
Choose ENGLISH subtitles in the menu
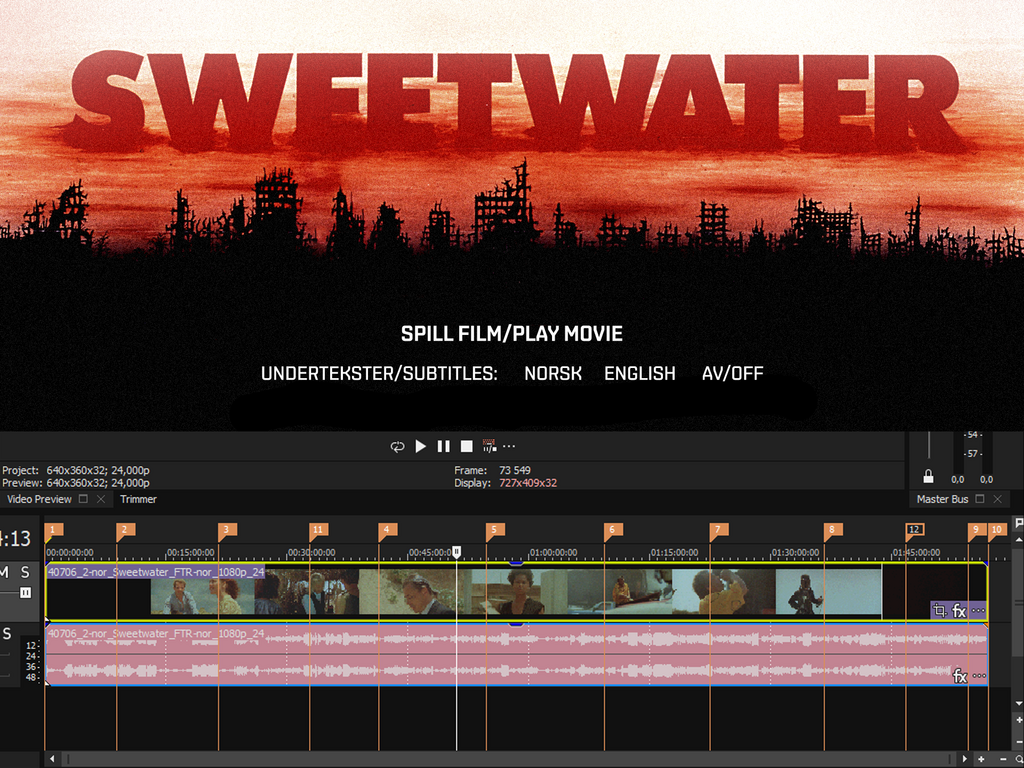(x=639, y=373)
